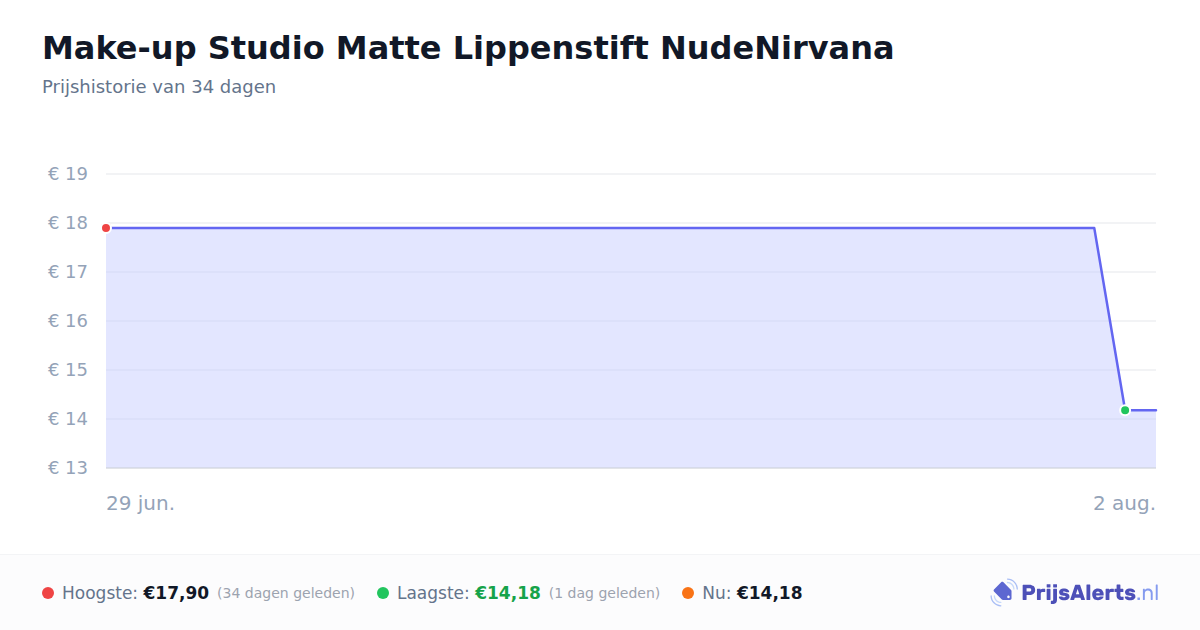1200x630 pixels.
Task: Click the steep price drop line segment
Action: [1109, 319]
